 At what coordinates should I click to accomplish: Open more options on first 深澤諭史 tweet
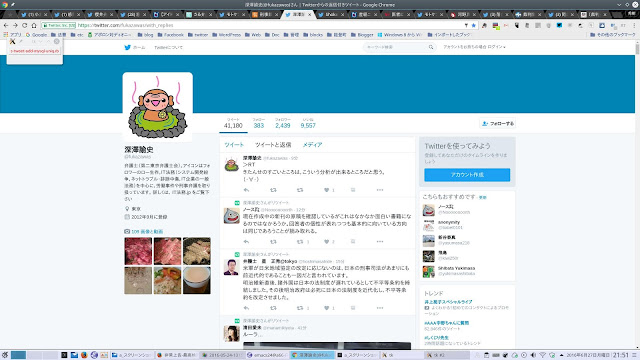tap(380, 190)
